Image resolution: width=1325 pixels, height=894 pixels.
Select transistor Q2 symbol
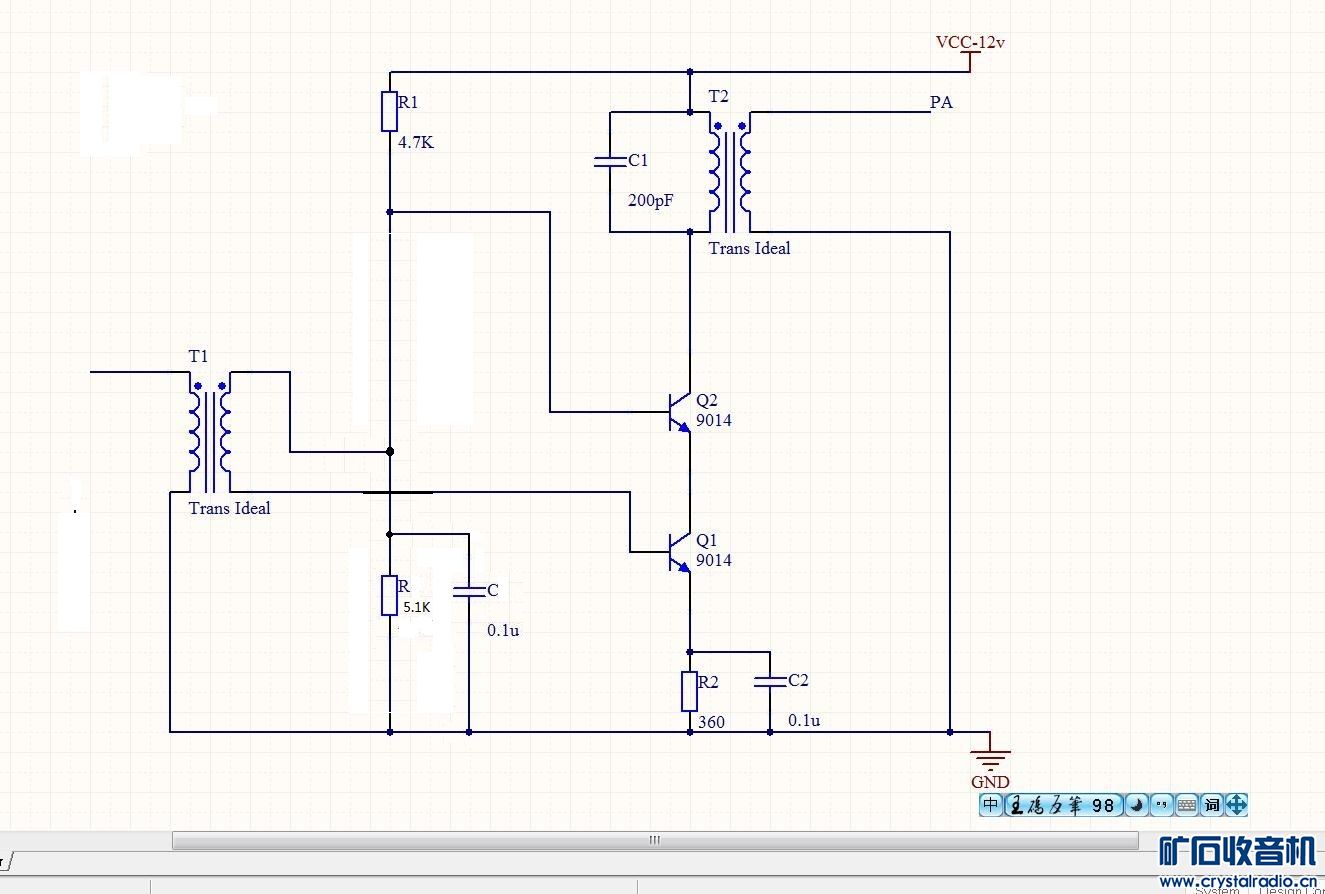[680, 411]
